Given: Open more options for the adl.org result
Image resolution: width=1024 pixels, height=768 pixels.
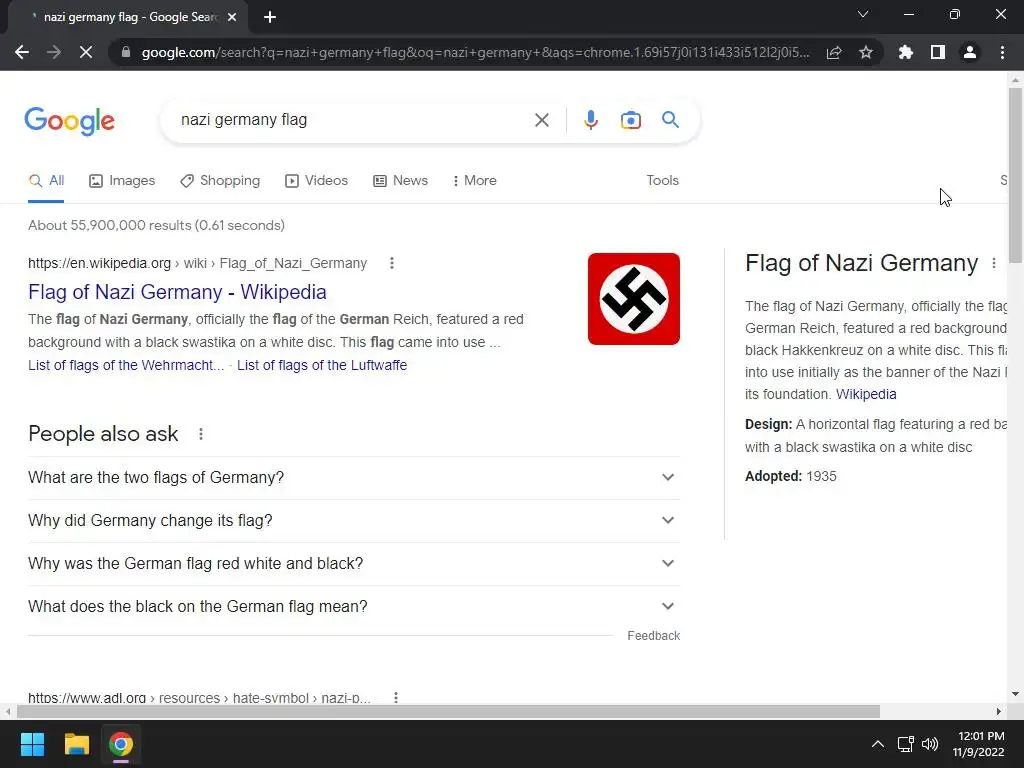Looking at the screenshot, I should (396, 697).
